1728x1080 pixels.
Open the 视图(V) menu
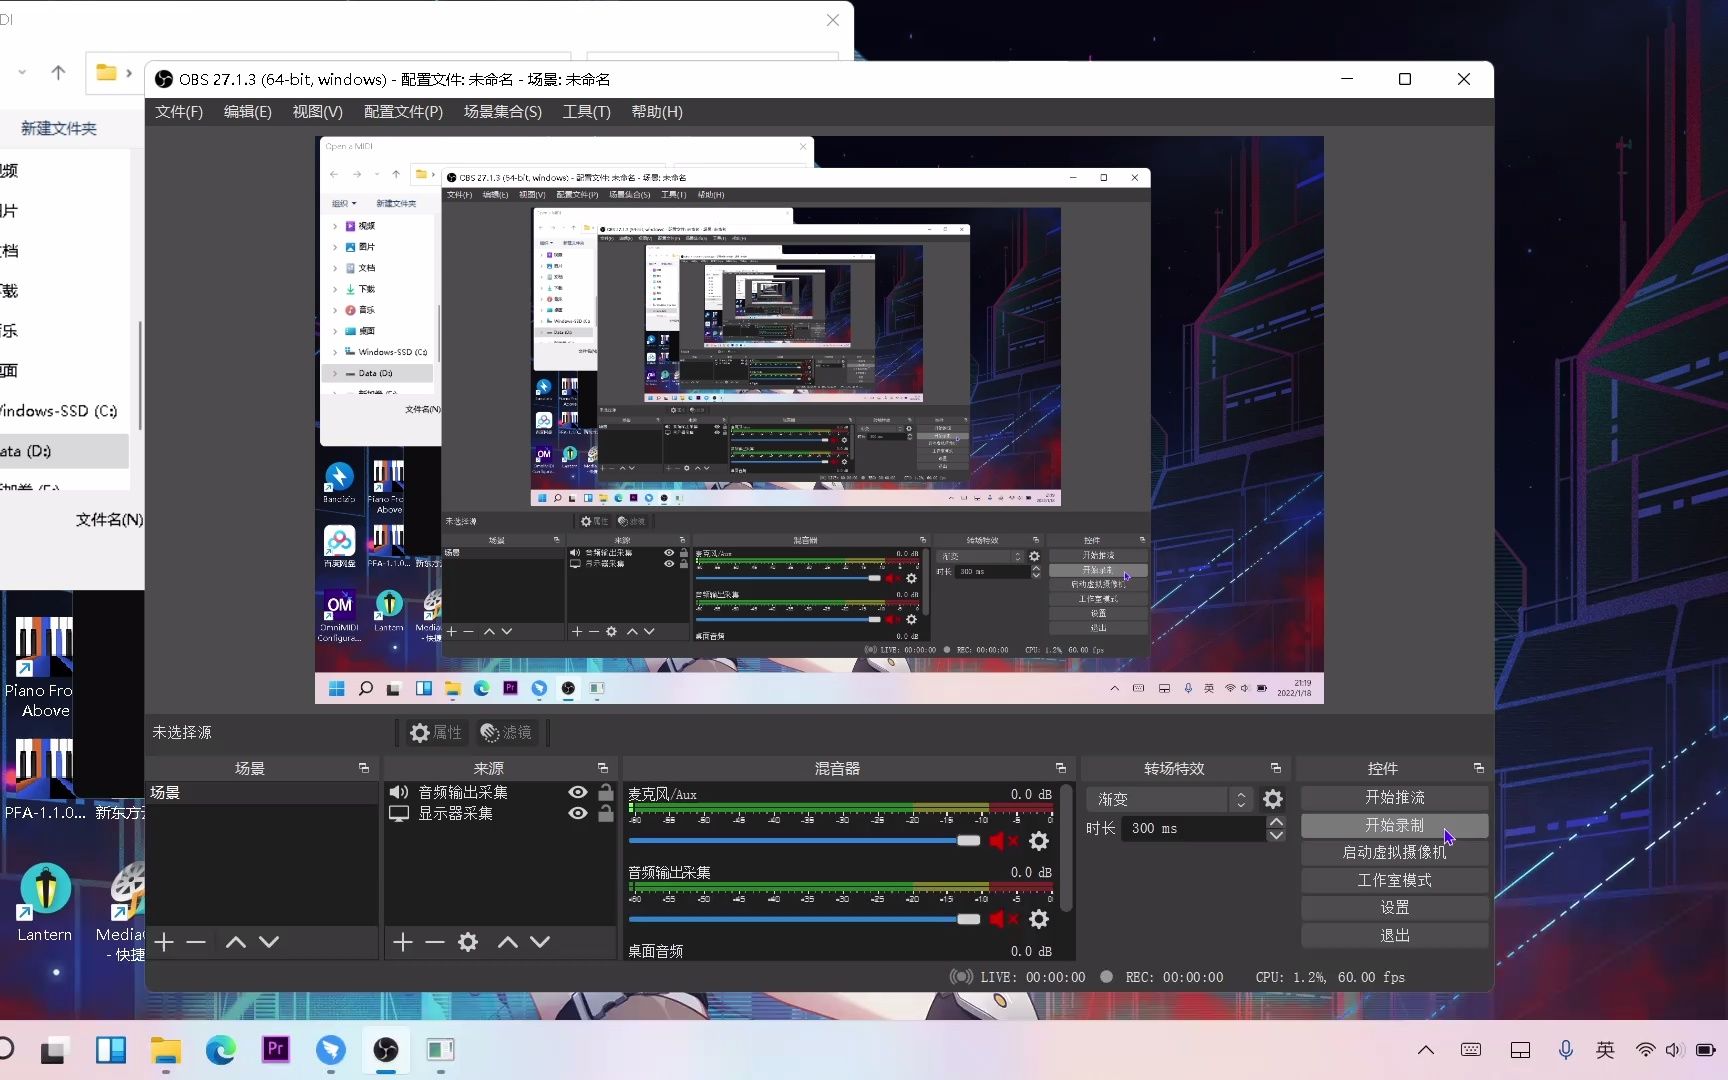pos(318,112)
